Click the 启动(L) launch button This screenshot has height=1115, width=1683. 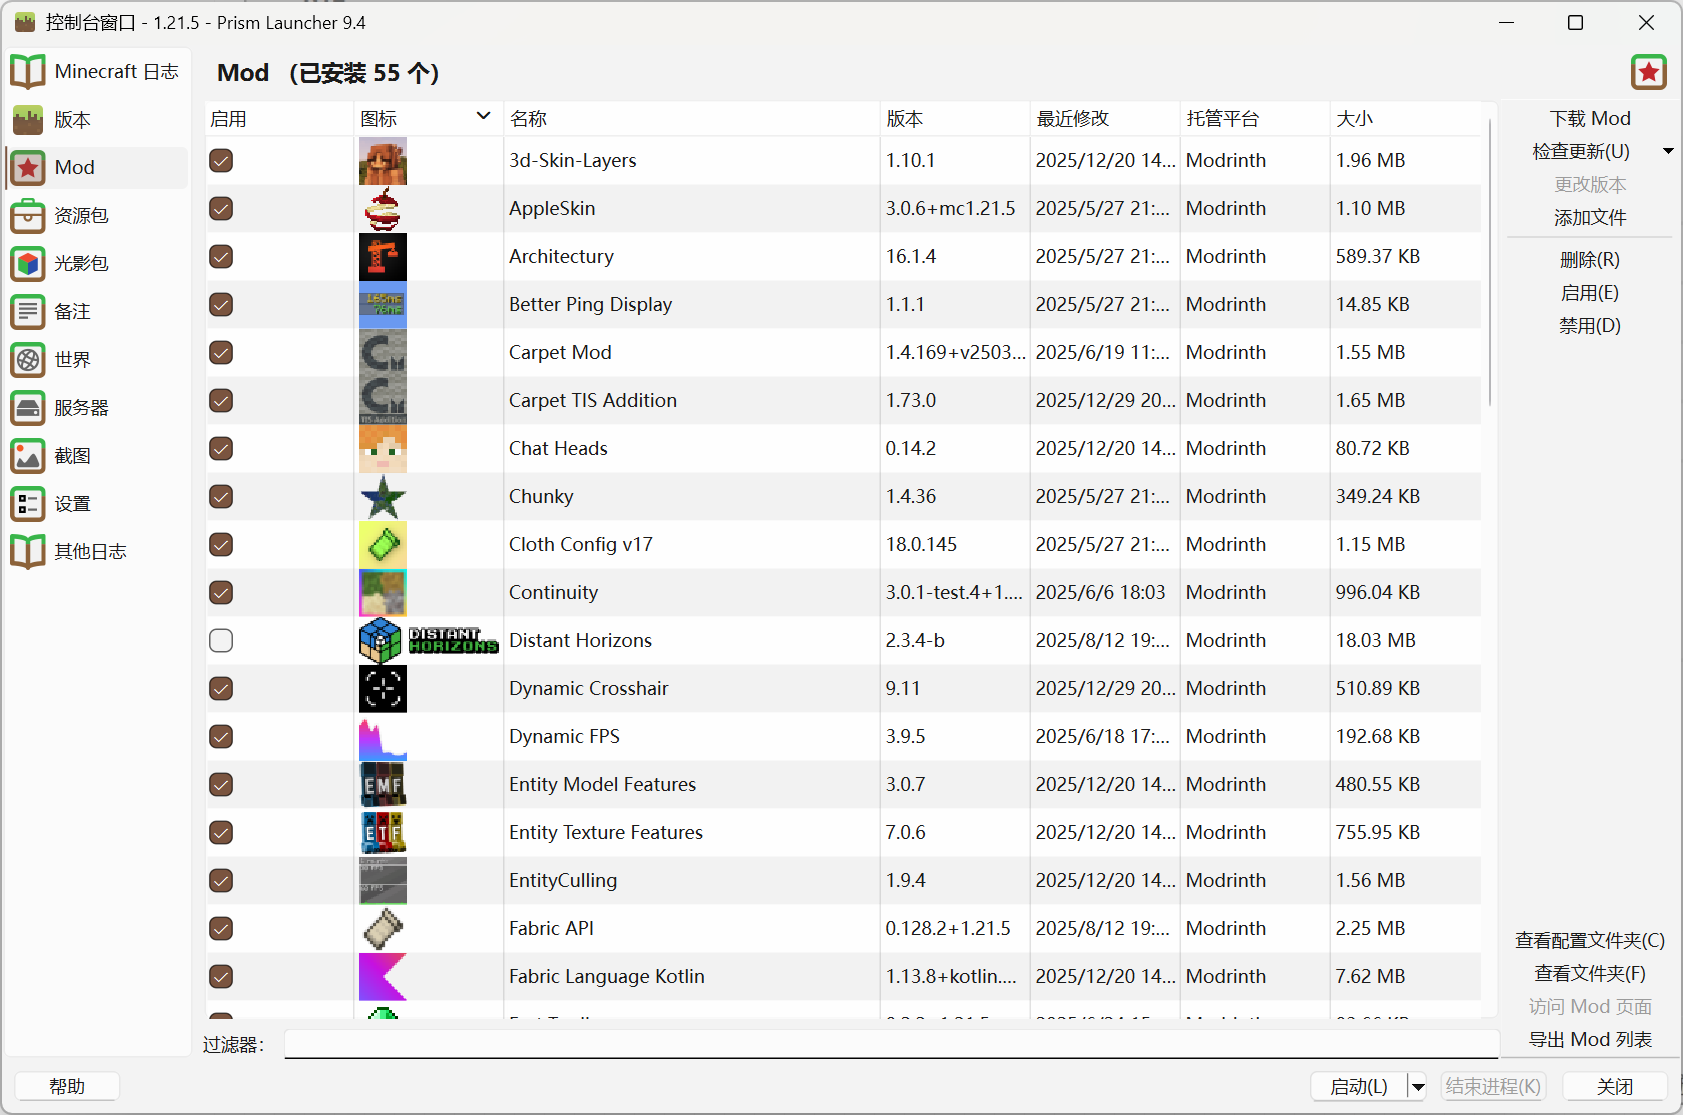(1359, 1087)
